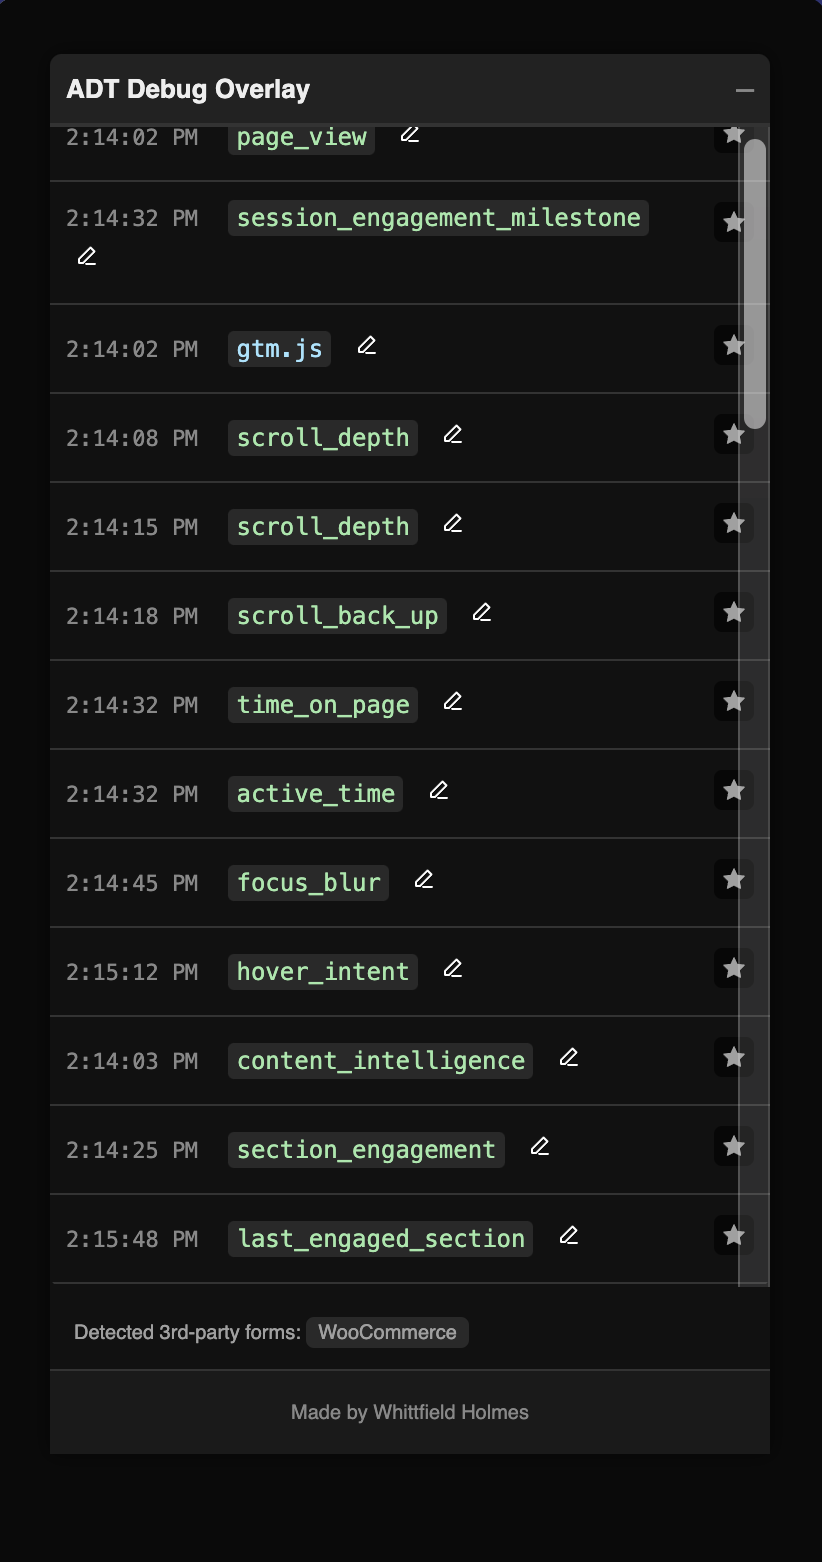Favorite the gtm.js event row

tap(734, 345)
